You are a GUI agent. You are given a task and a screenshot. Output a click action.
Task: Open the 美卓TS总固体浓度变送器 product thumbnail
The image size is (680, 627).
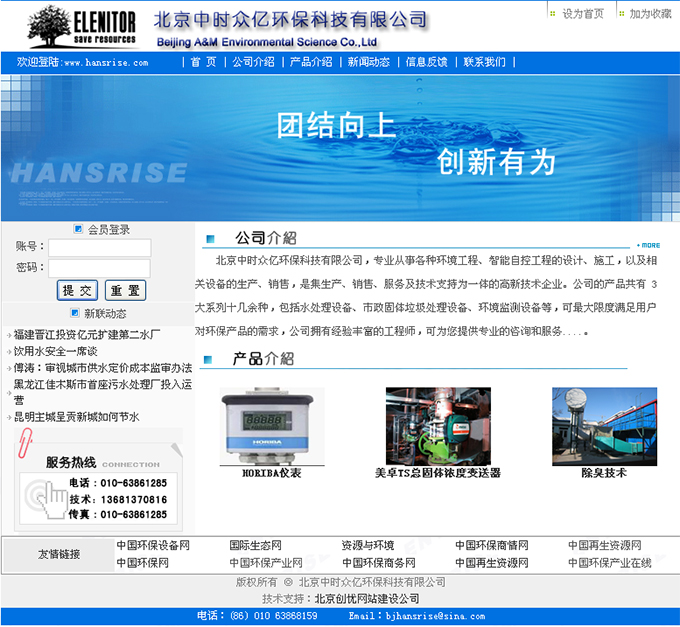438,426
